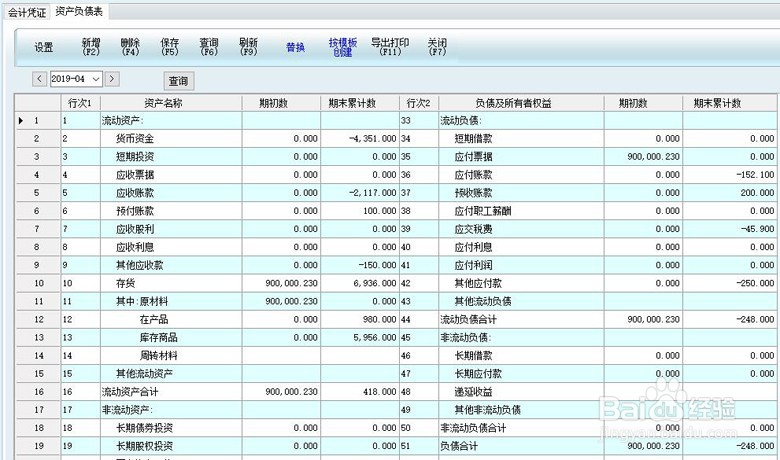Click 关闭 (F7) toolbar button
Viewport: 780px width, 460px height.
(437, 47)
